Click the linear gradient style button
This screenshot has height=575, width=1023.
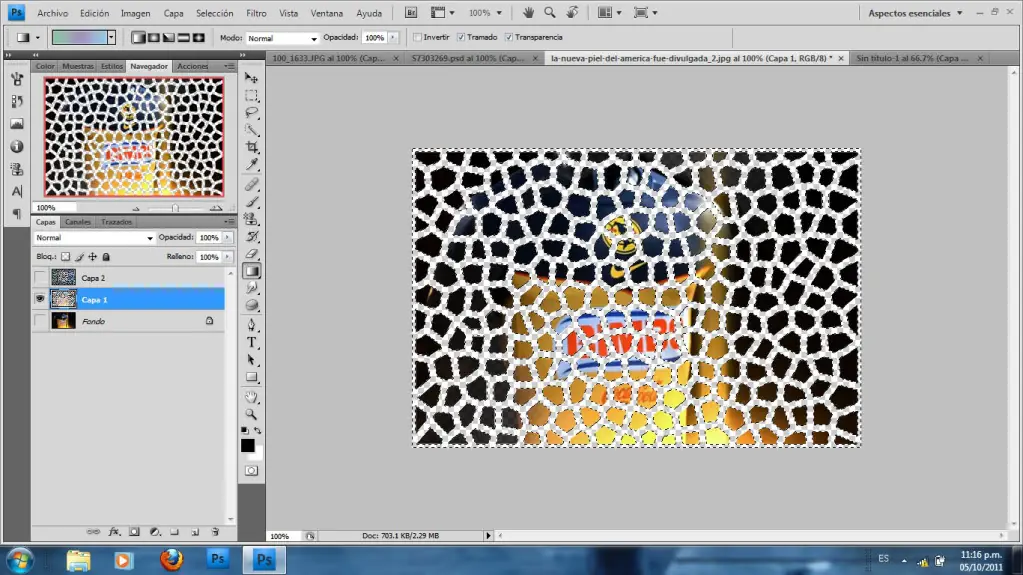(138, 38)
